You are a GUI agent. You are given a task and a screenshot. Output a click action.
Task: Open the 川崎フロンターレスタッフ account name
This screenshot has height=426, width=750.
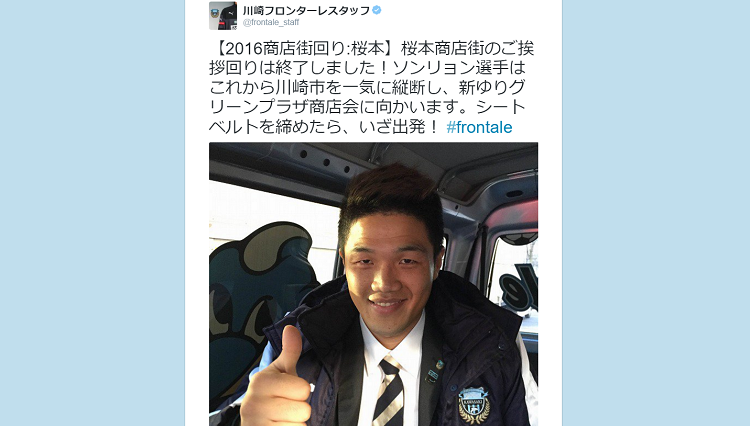[306, 11]
